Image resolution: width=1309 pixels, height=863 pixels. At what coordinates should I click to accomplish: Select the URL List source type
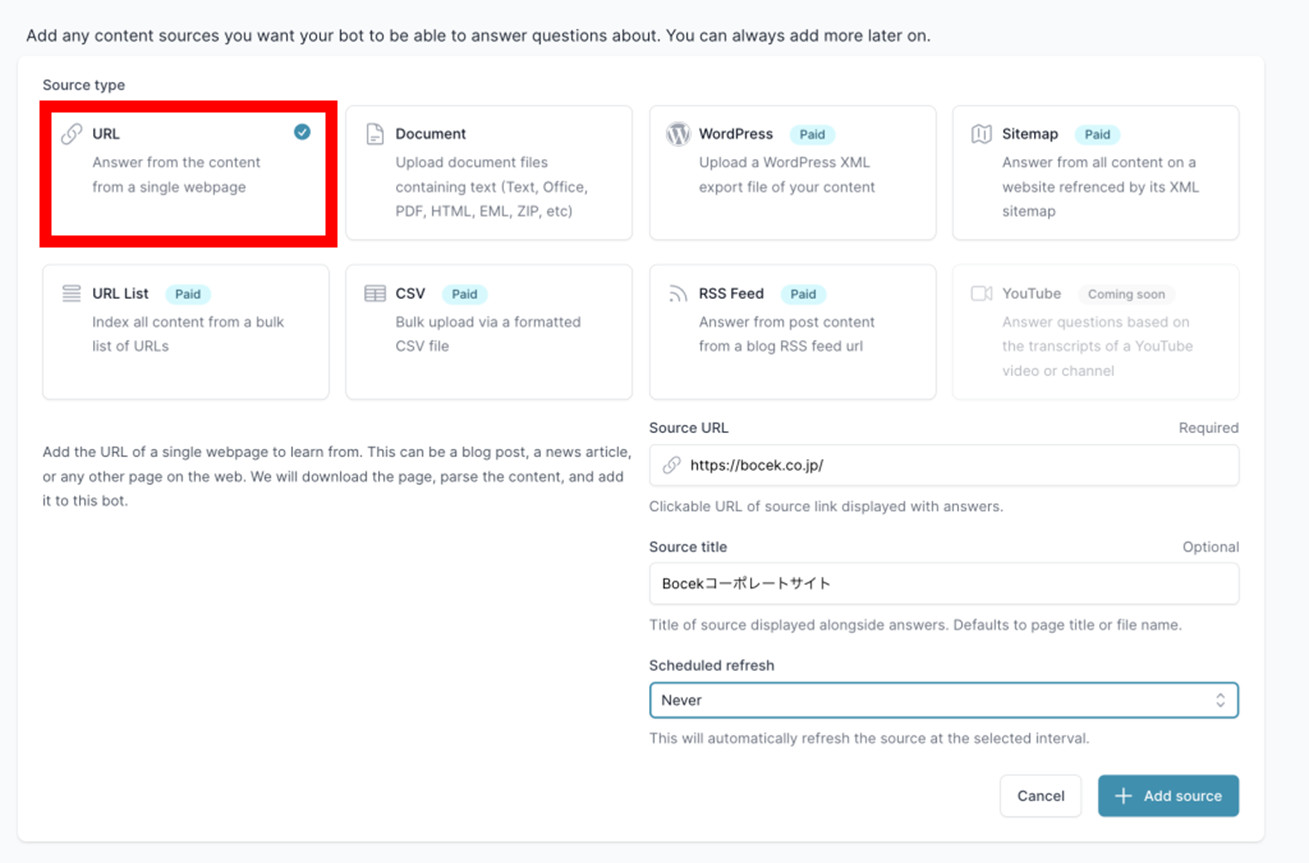tap(186, 332)
